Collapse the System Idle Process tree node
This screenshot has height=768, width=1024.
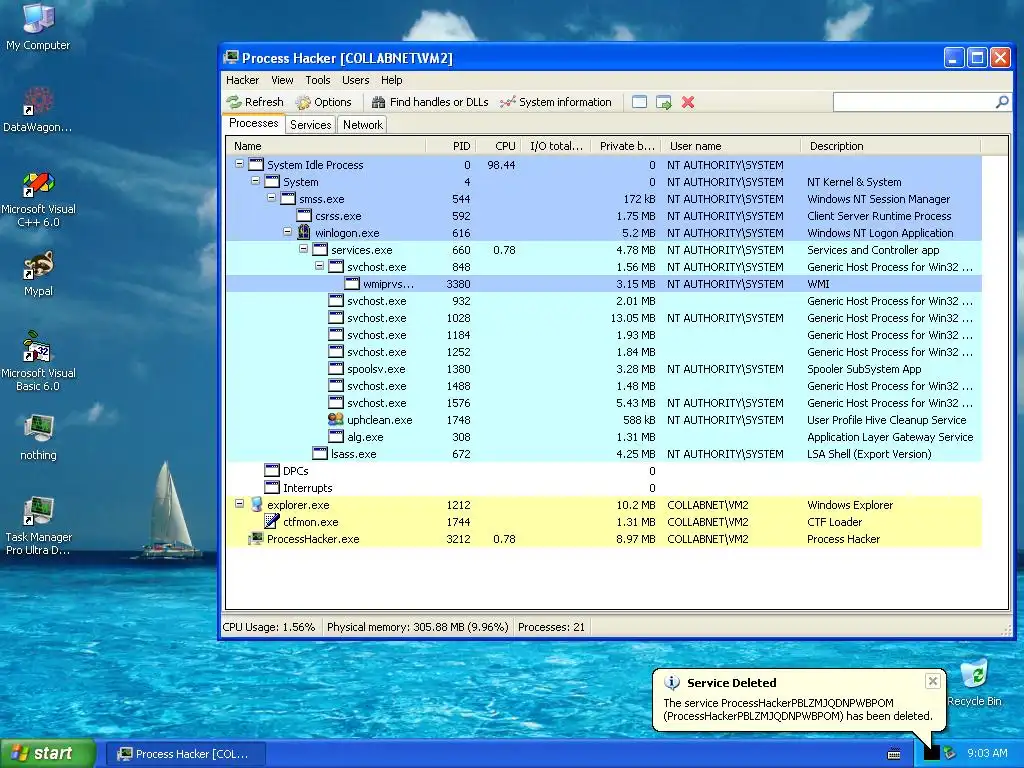(x=240, y=165)
